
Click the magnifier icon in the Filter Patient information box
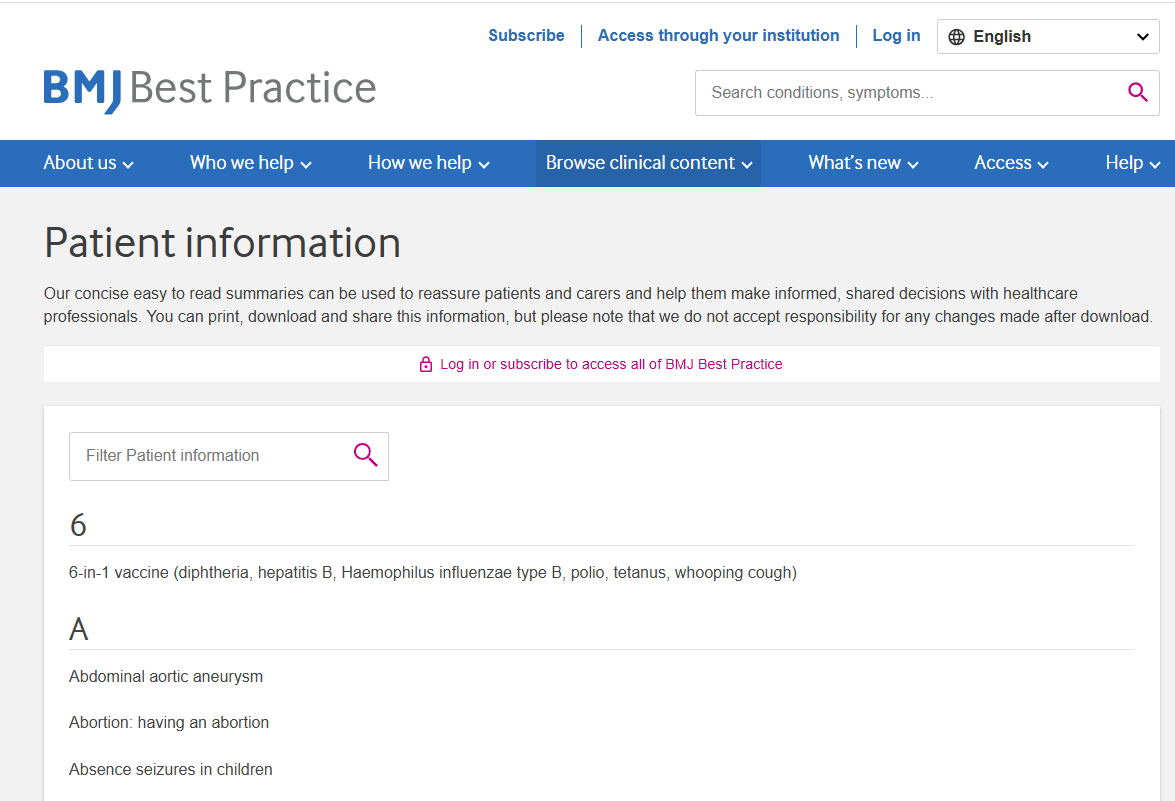pos(365,454)
